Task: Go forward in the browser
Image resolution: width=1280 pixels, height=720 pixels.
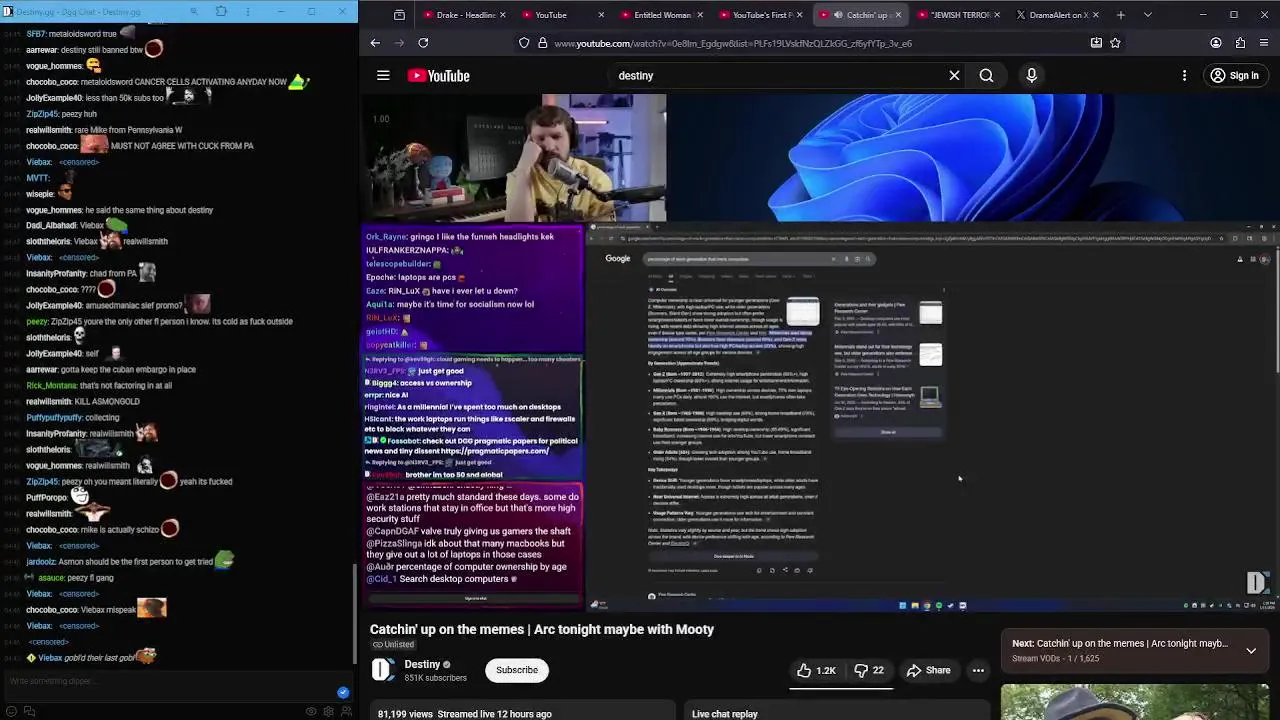Action: (399, 43)
